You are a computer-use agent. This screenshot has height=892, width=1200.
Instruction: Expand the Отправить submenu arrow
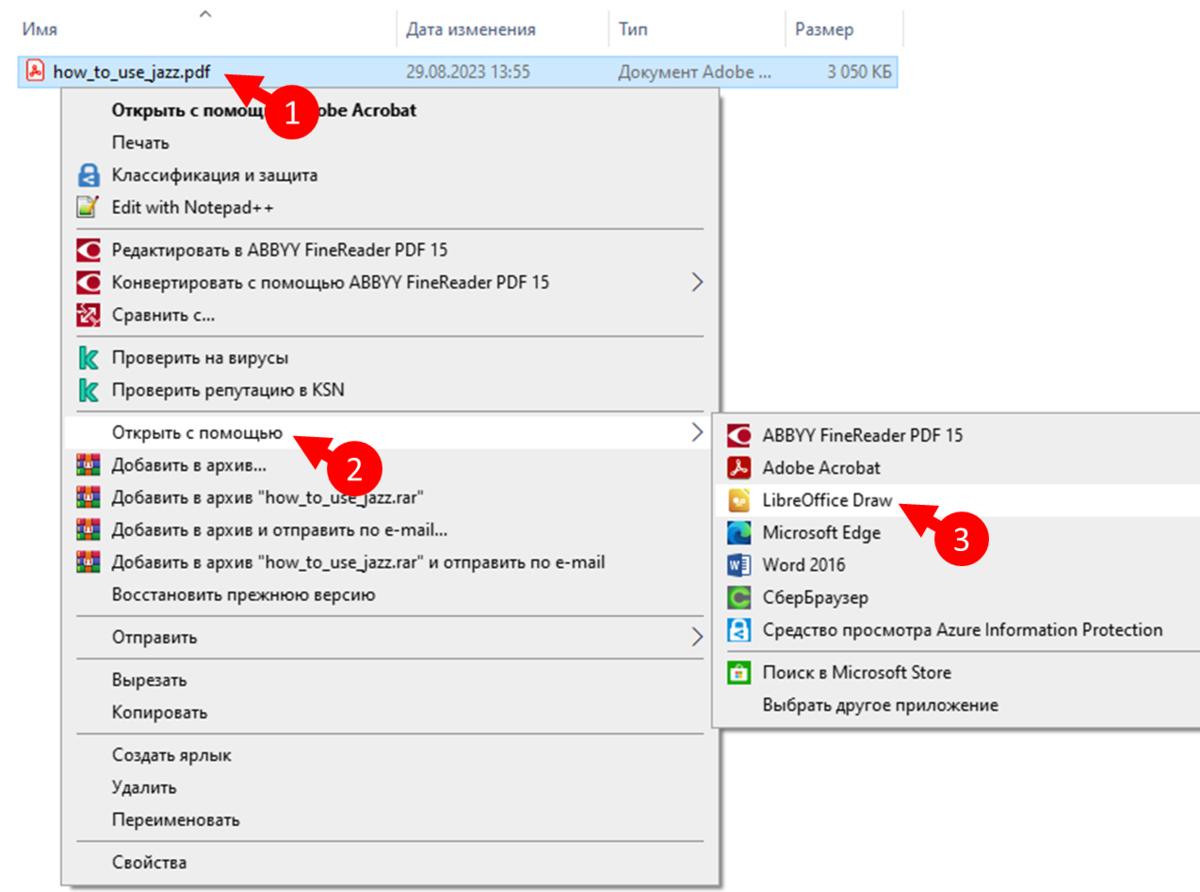698,637
